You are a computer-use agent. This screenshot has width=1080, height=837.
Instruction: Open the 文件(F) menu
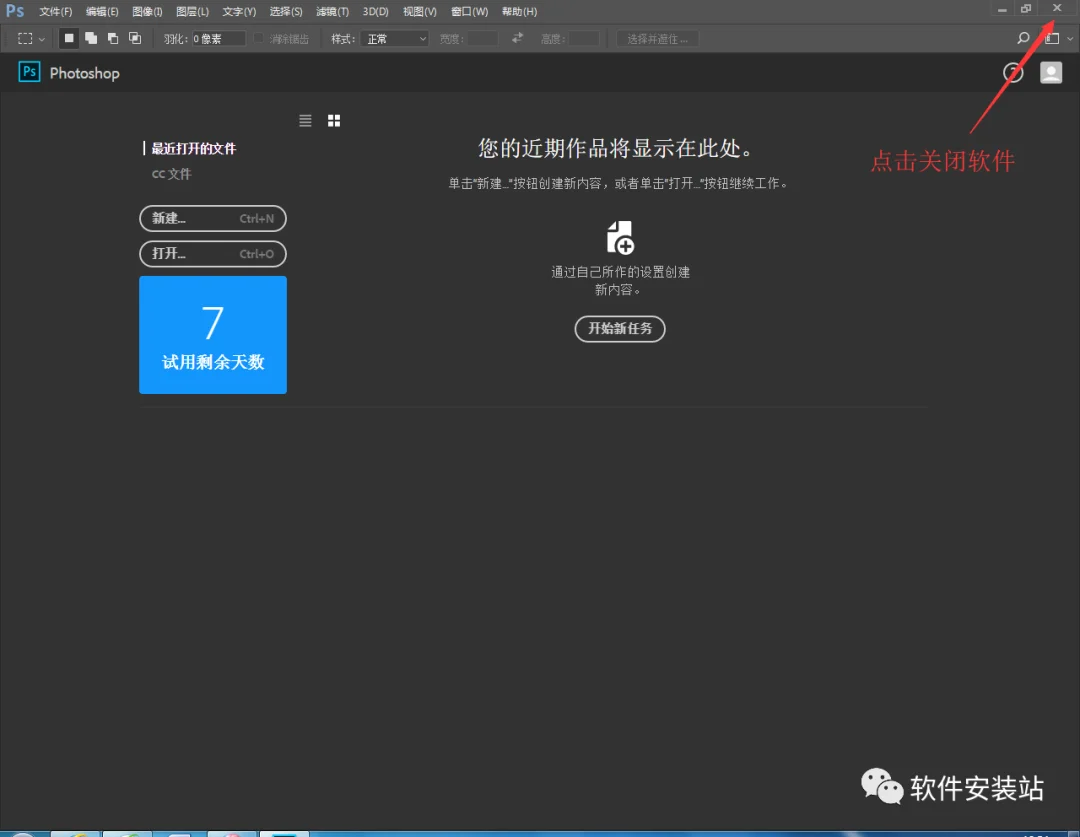[x=56, y=12]
